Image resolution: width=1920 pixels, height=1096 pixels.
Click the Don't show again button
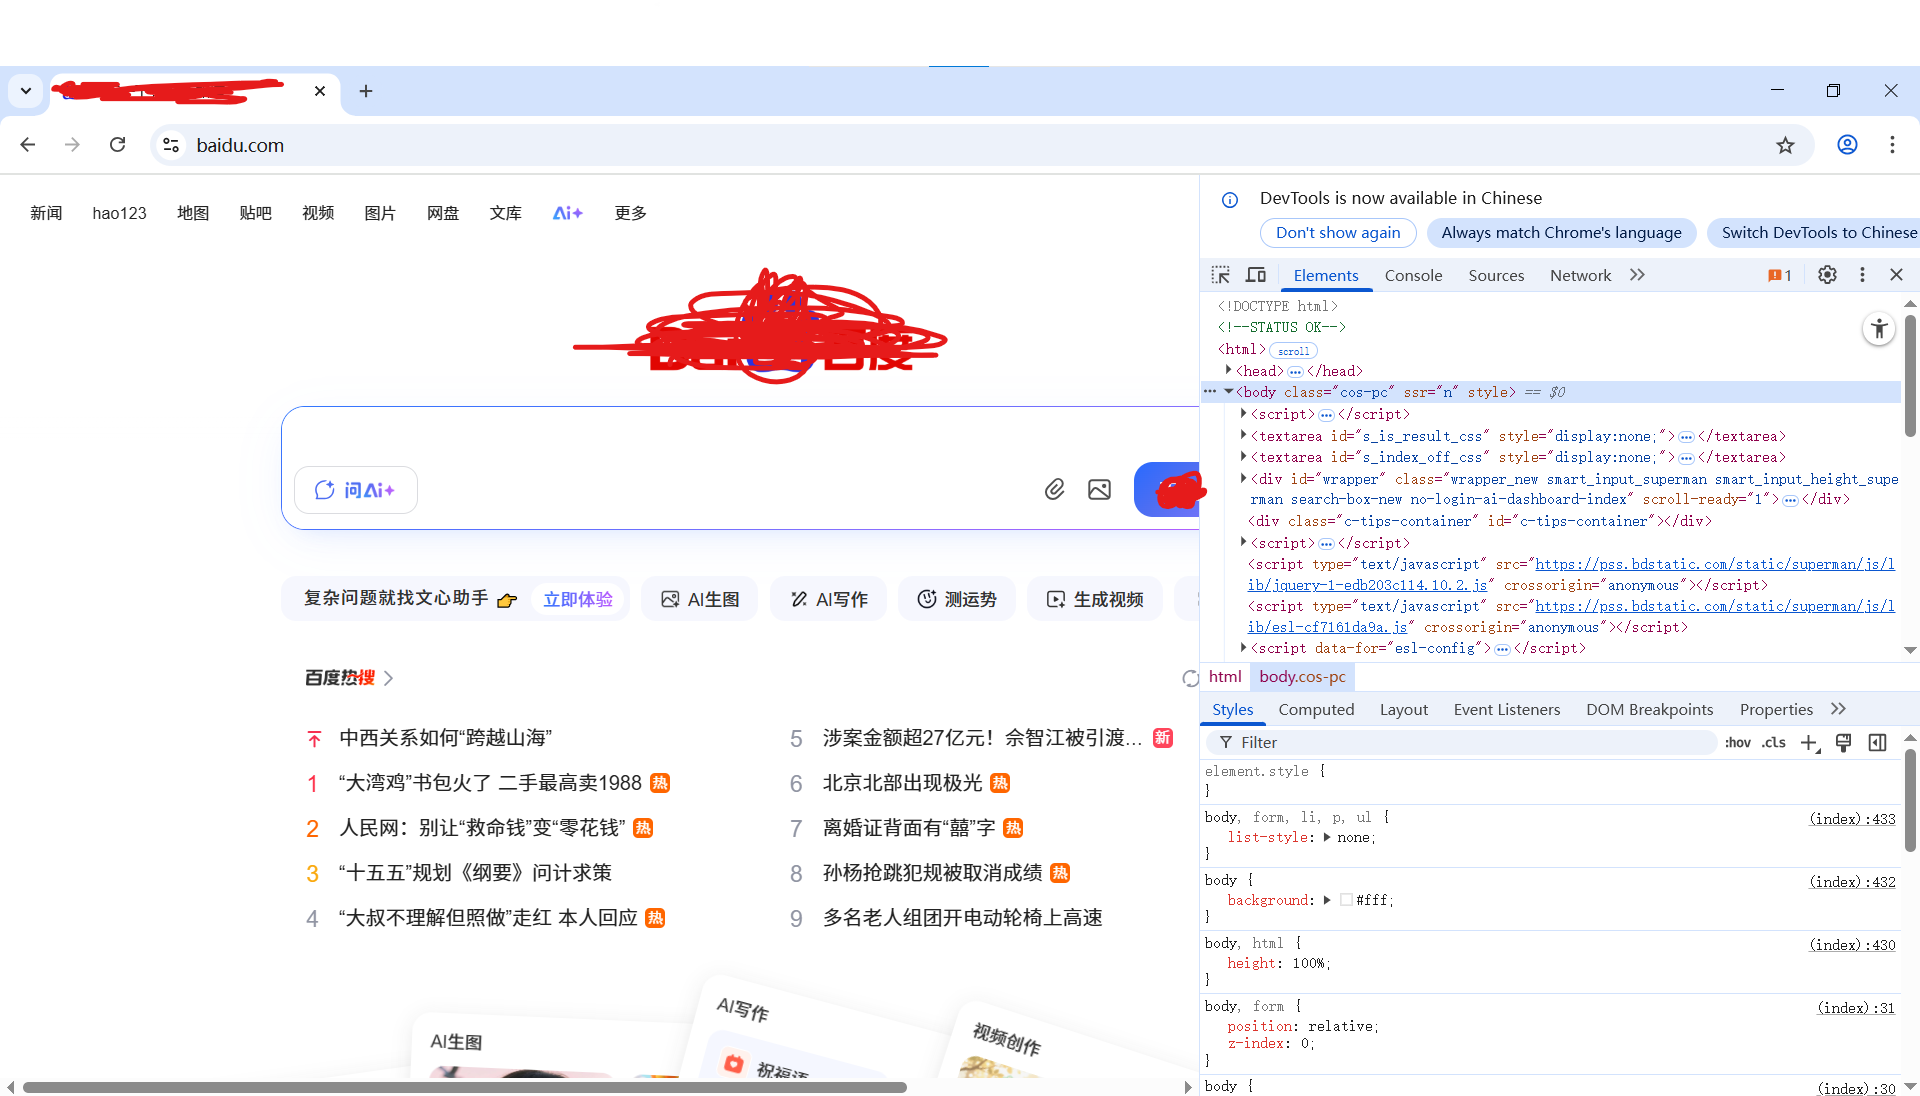coord(1337,232)
